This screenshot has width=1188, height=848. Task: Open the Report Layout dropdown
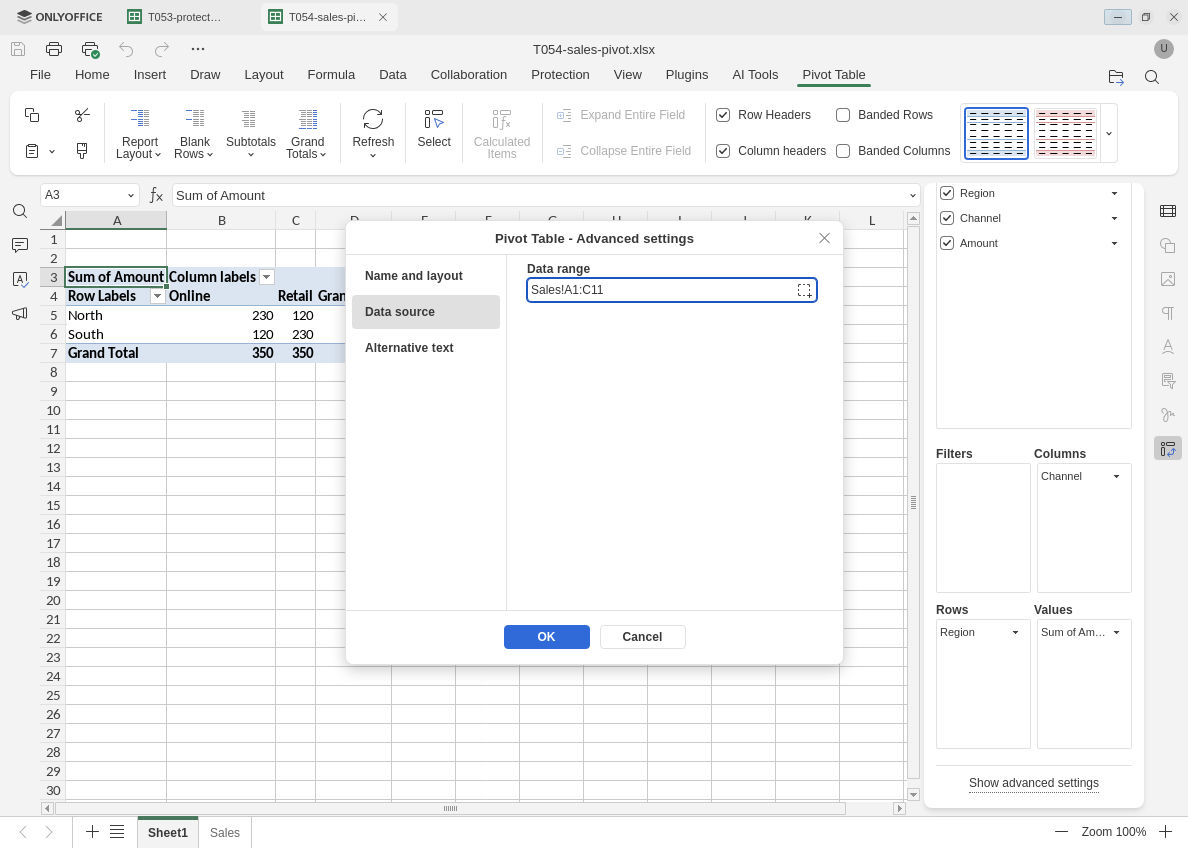[x=139, y=133]
